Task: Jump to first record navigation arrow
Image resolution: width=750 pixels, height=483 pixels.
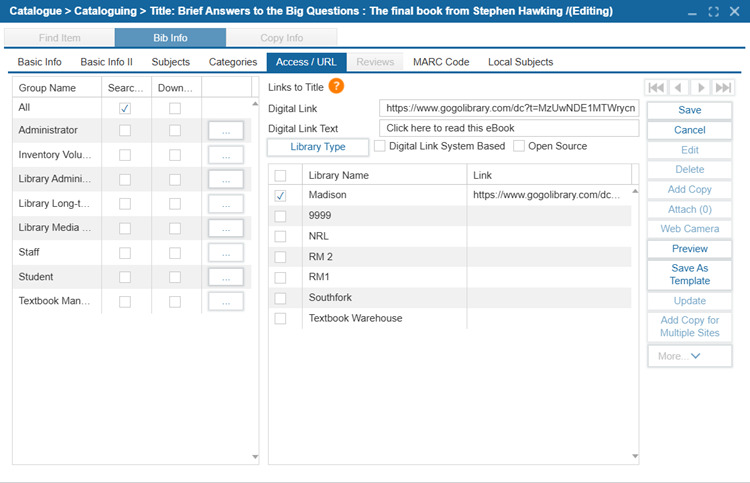Action: (656, 88)
